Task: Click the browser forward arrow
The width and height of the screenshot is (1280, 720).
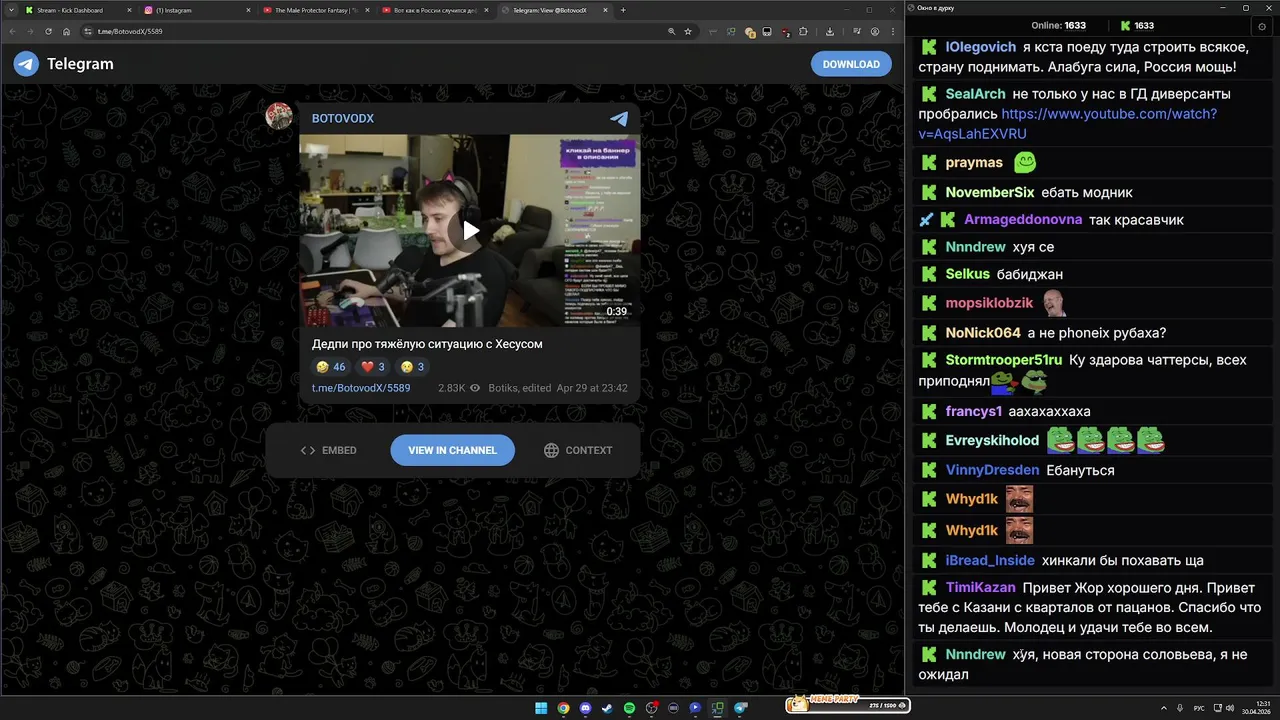Action: tap(30, 31)
